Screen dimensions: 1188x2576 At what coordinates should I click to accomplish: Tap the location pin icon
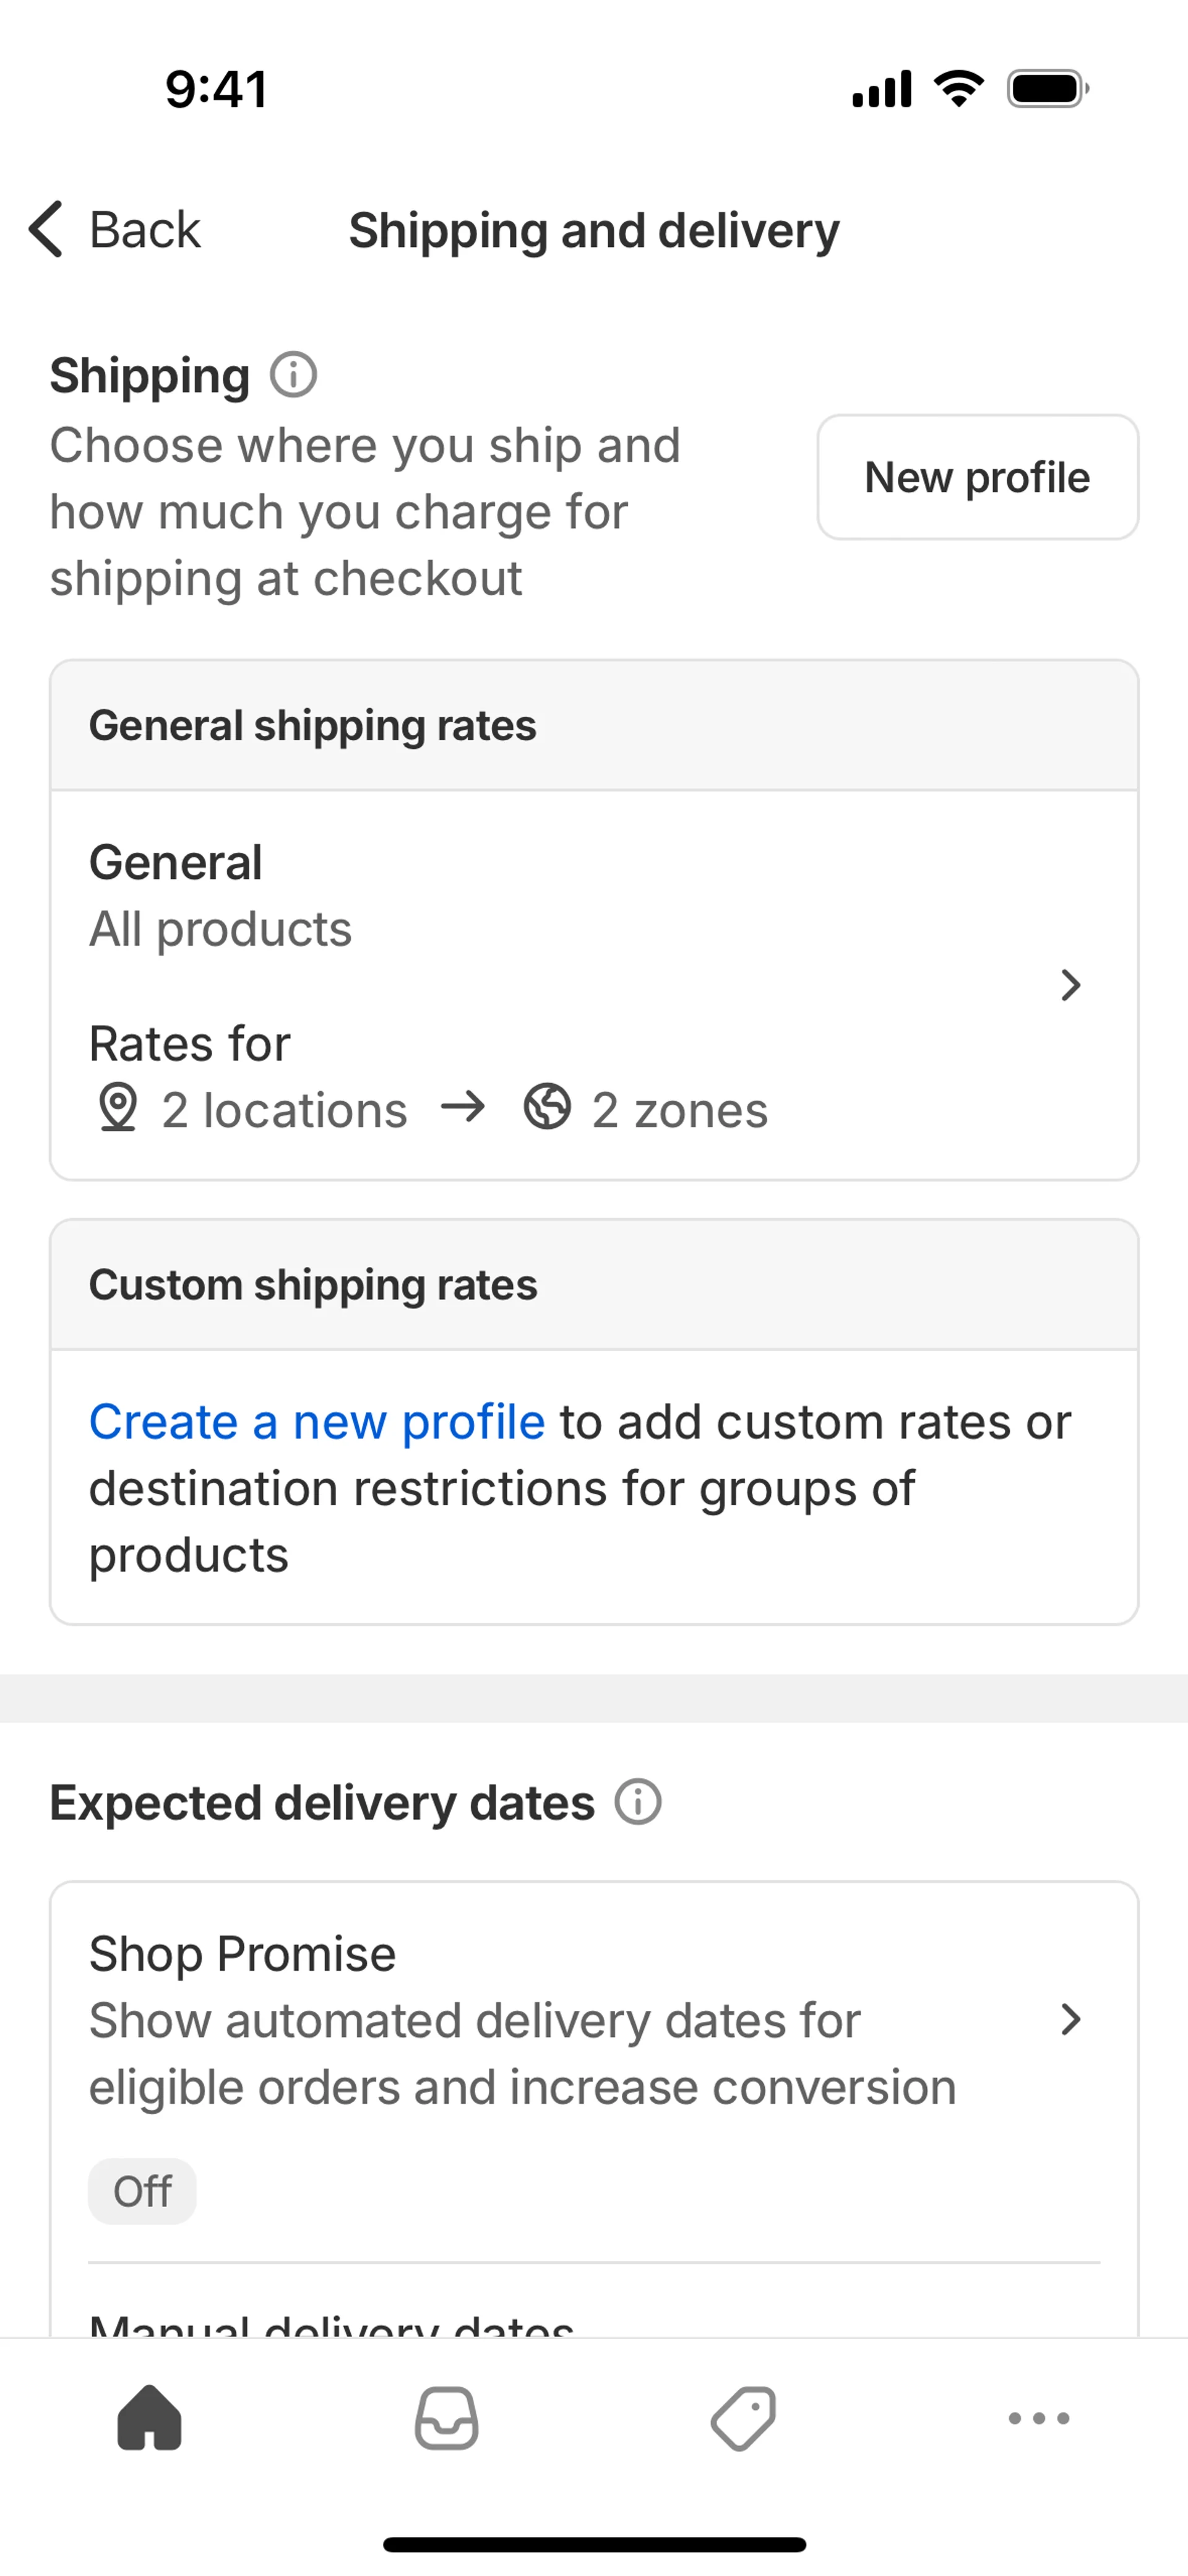[118, 1108]
